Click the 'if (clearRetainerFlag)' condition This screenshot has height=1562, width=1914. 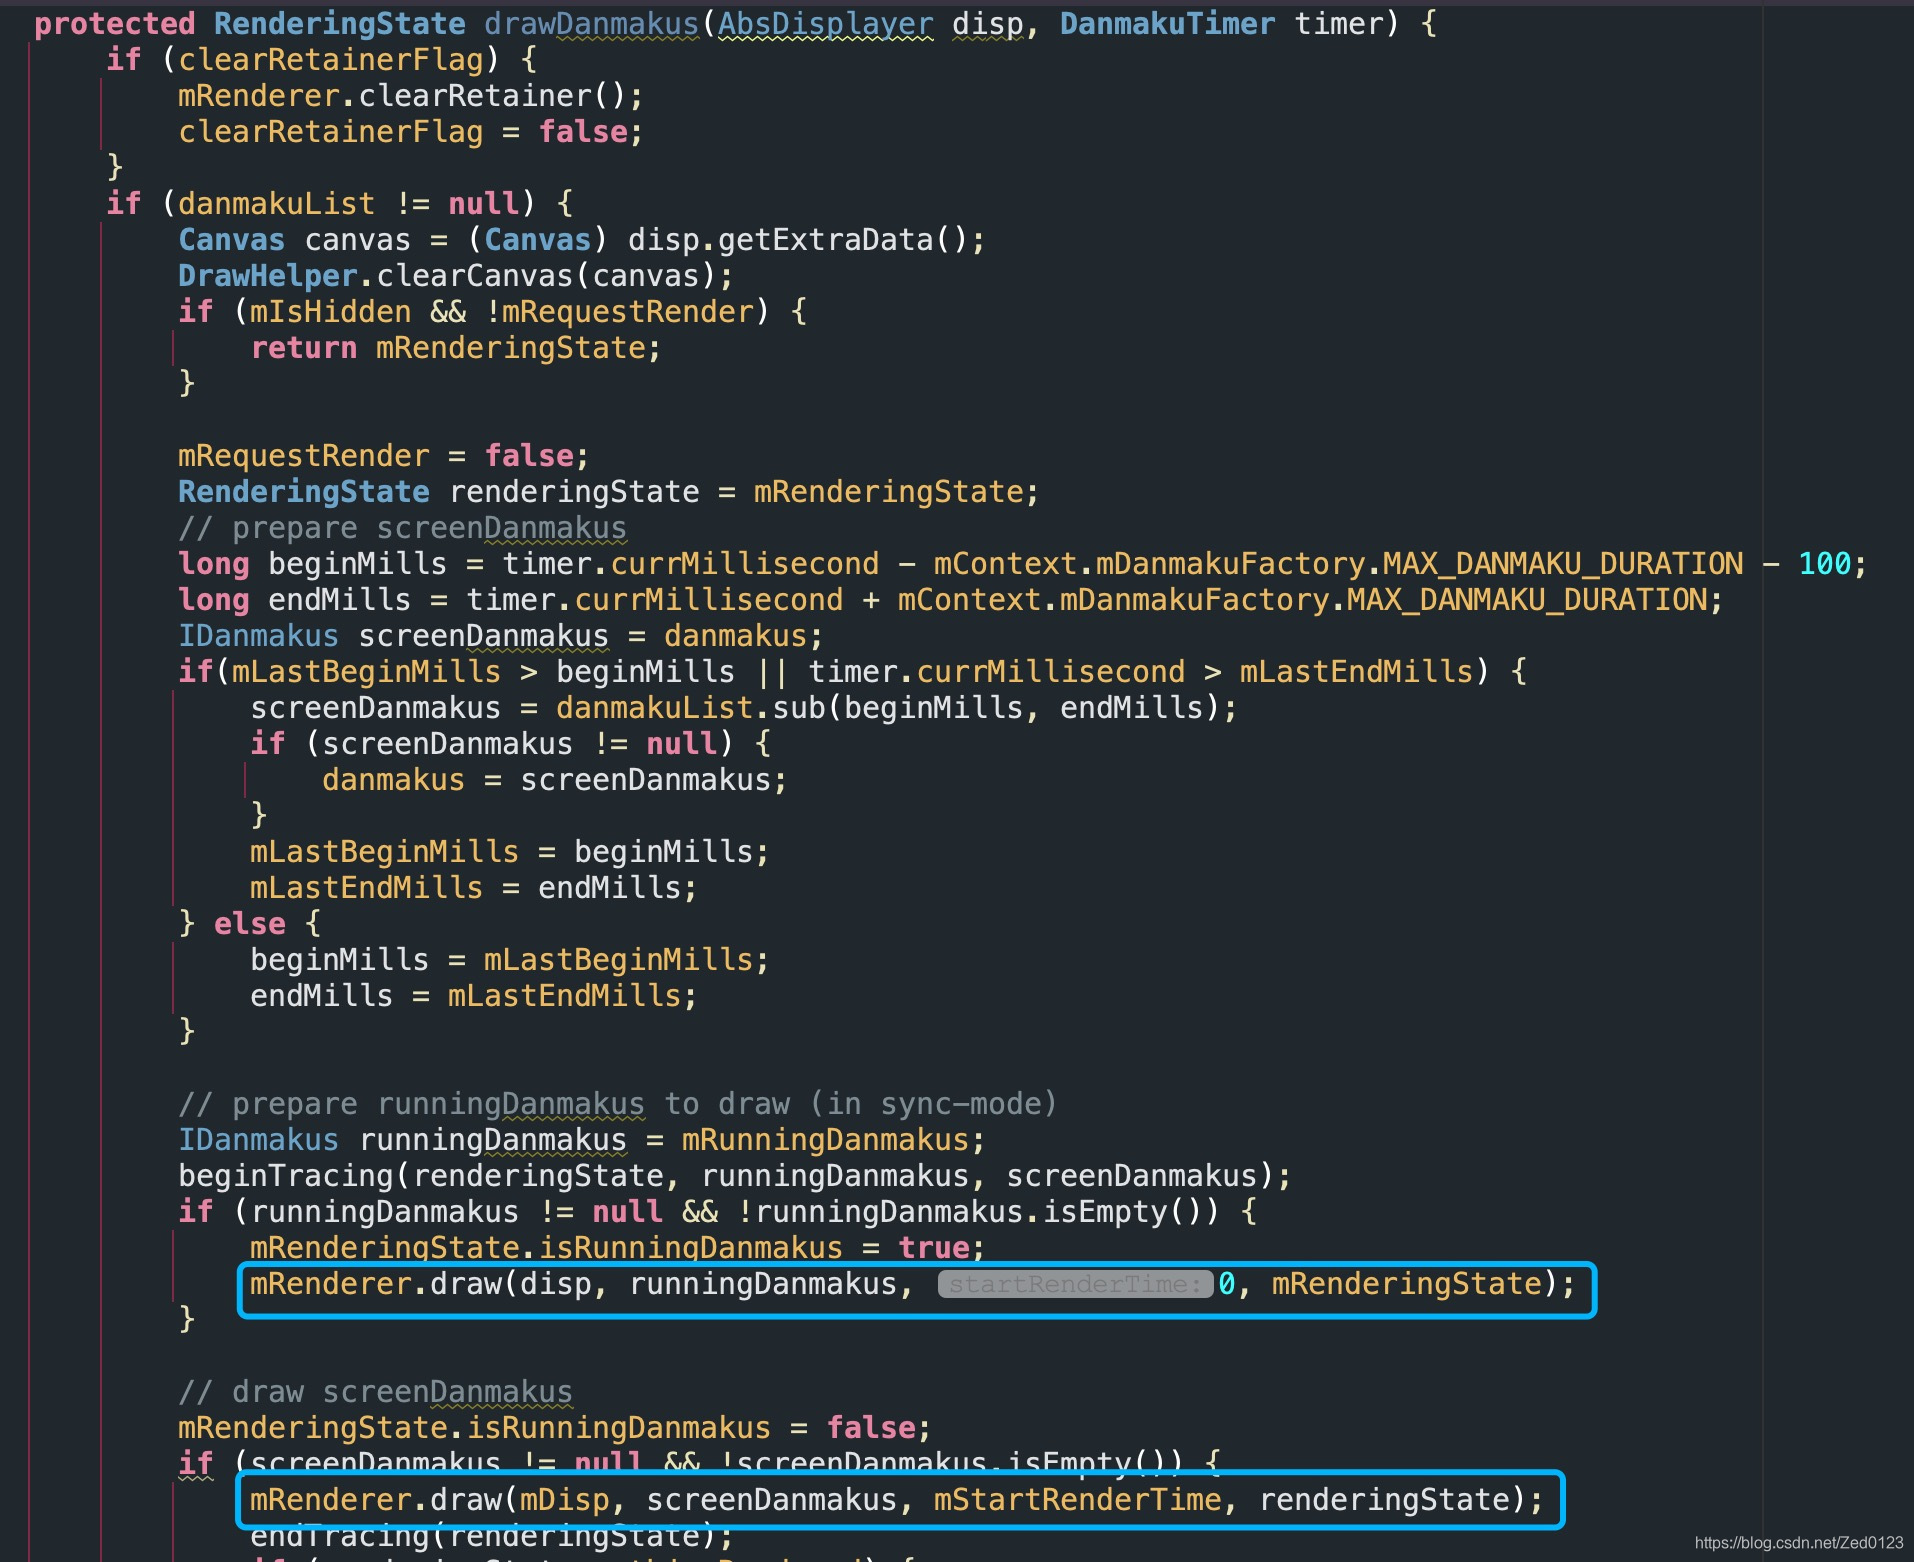coord(302,60)
